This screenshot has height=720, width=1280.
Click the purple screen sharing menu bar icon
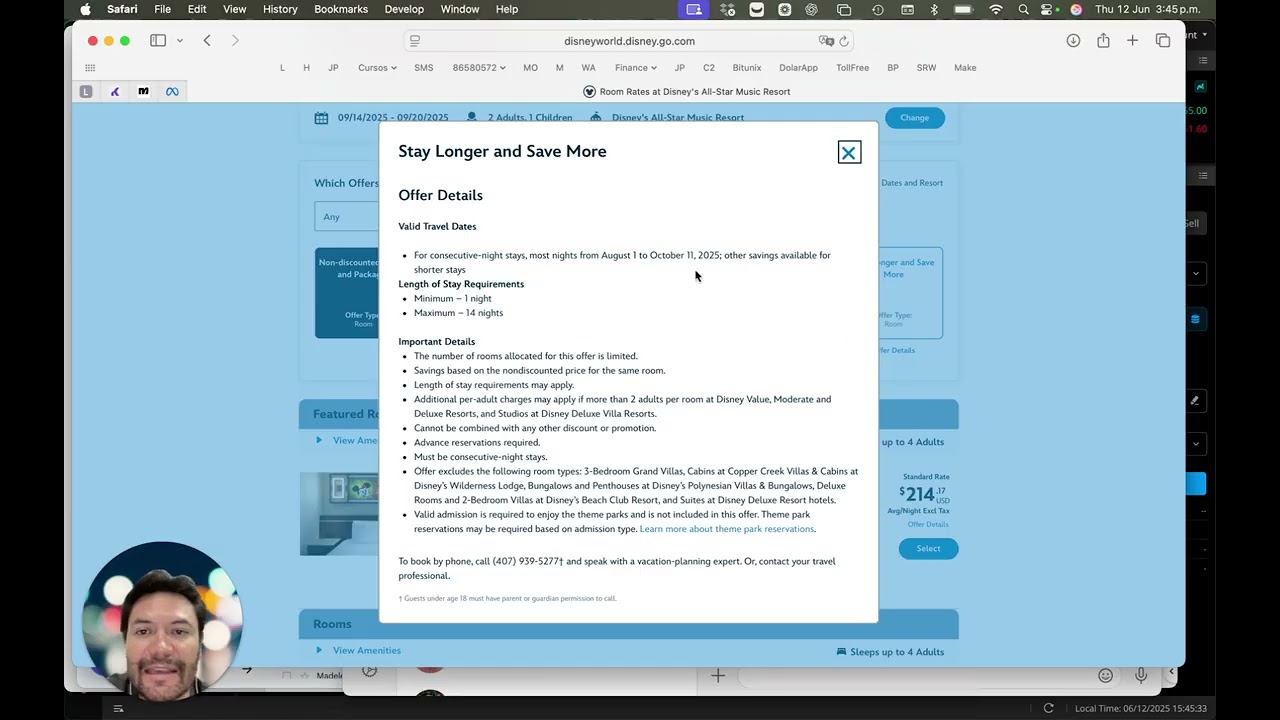pyautogui.click(x=694, y=10)
